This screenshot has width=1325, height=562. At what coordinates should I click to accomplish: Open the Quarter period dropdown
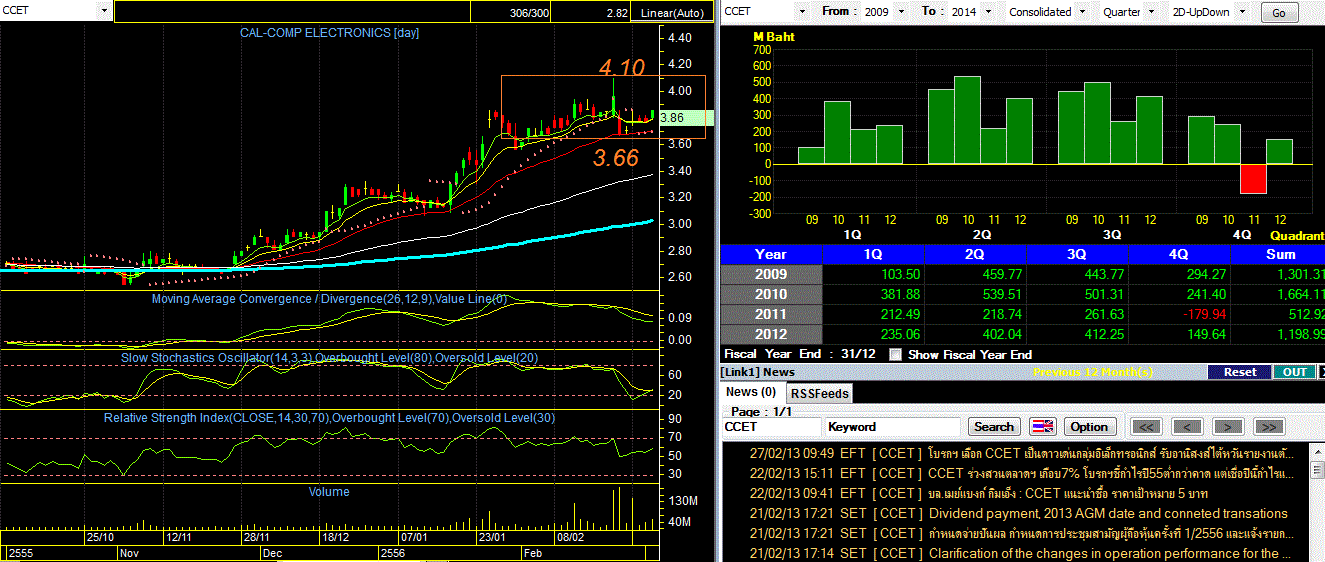(x=1153, y=11)
